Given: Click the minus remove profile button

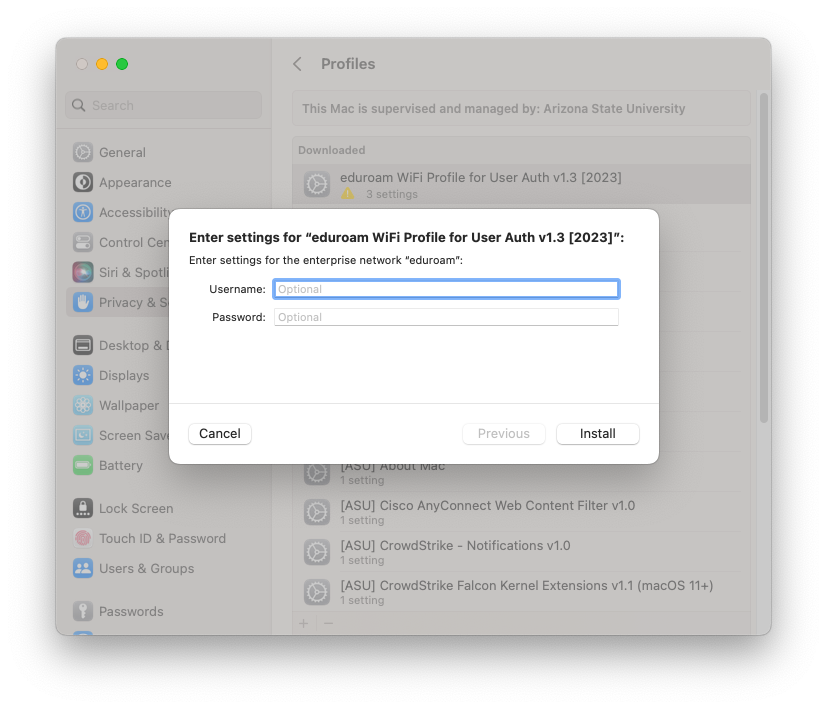Looking at the screenshot, I should 329,624.
